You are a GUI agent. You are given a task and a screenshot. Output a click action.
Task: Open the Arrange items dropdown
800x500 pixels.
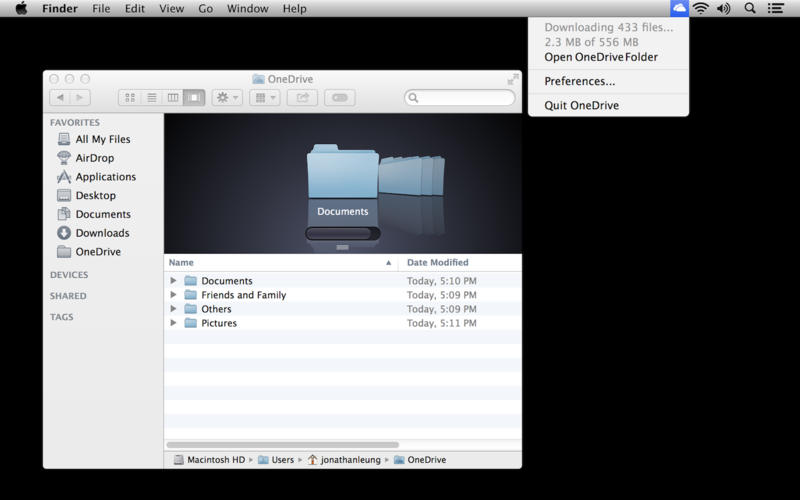tap(264, 97)
